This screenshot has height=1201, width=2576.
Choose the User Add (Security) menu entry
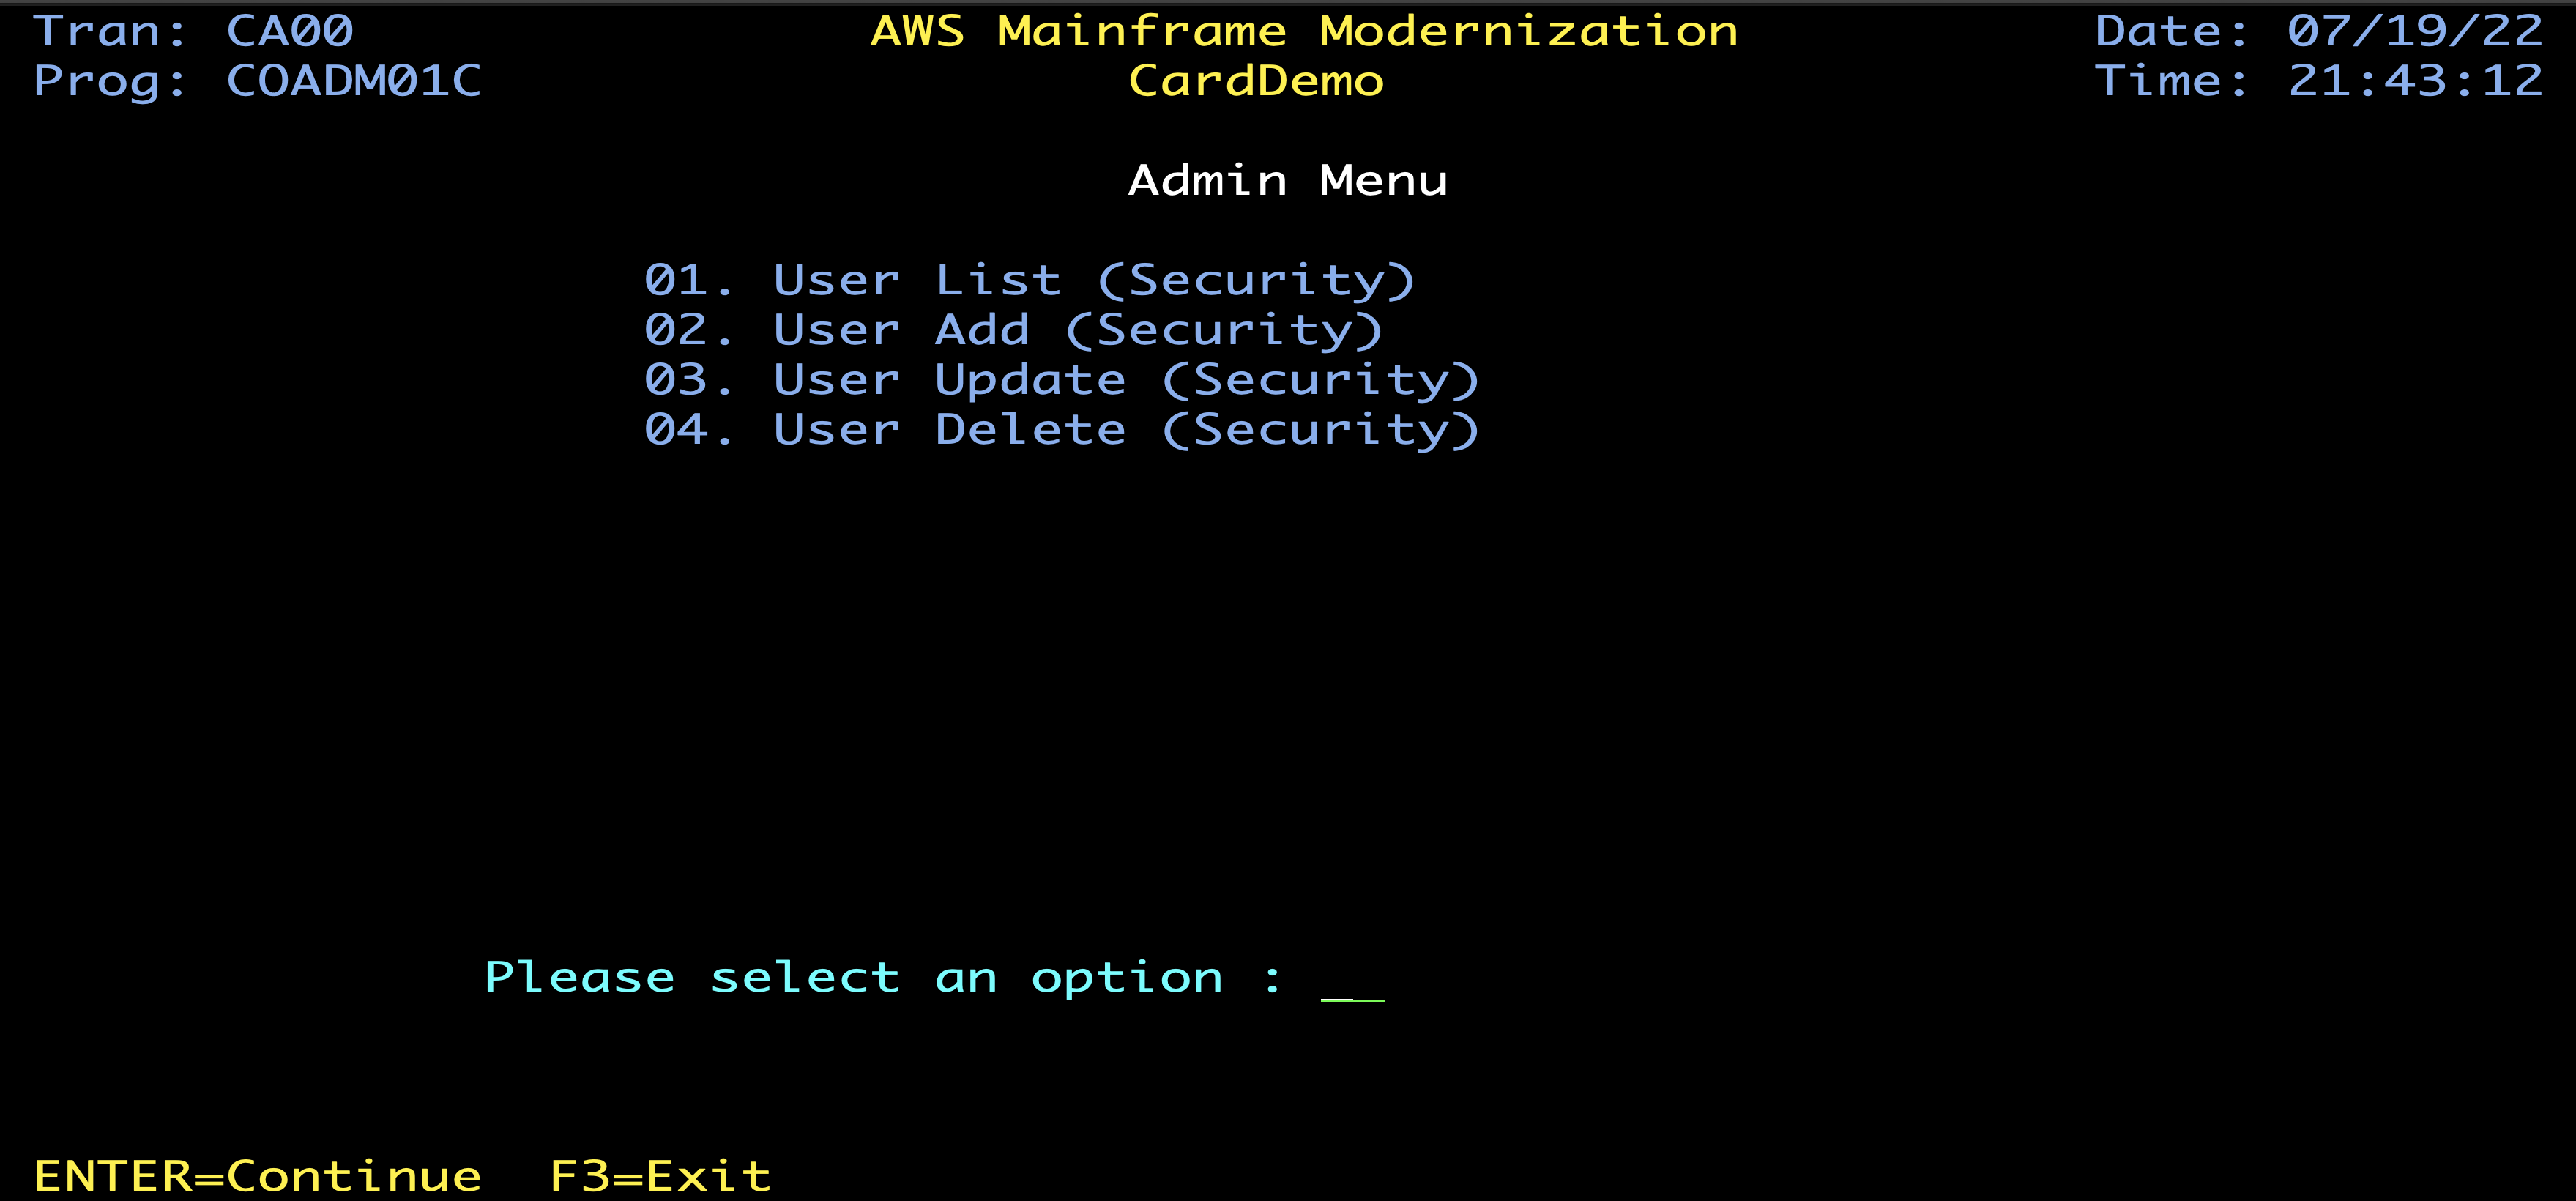[x=1013, y=331]
